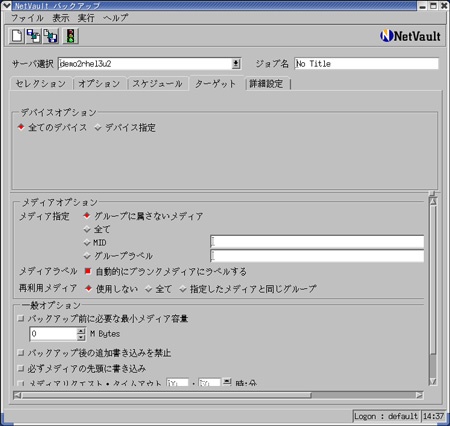Select the ターゲット tab
The image size is (450, 426).
click(x=216, y=83)
